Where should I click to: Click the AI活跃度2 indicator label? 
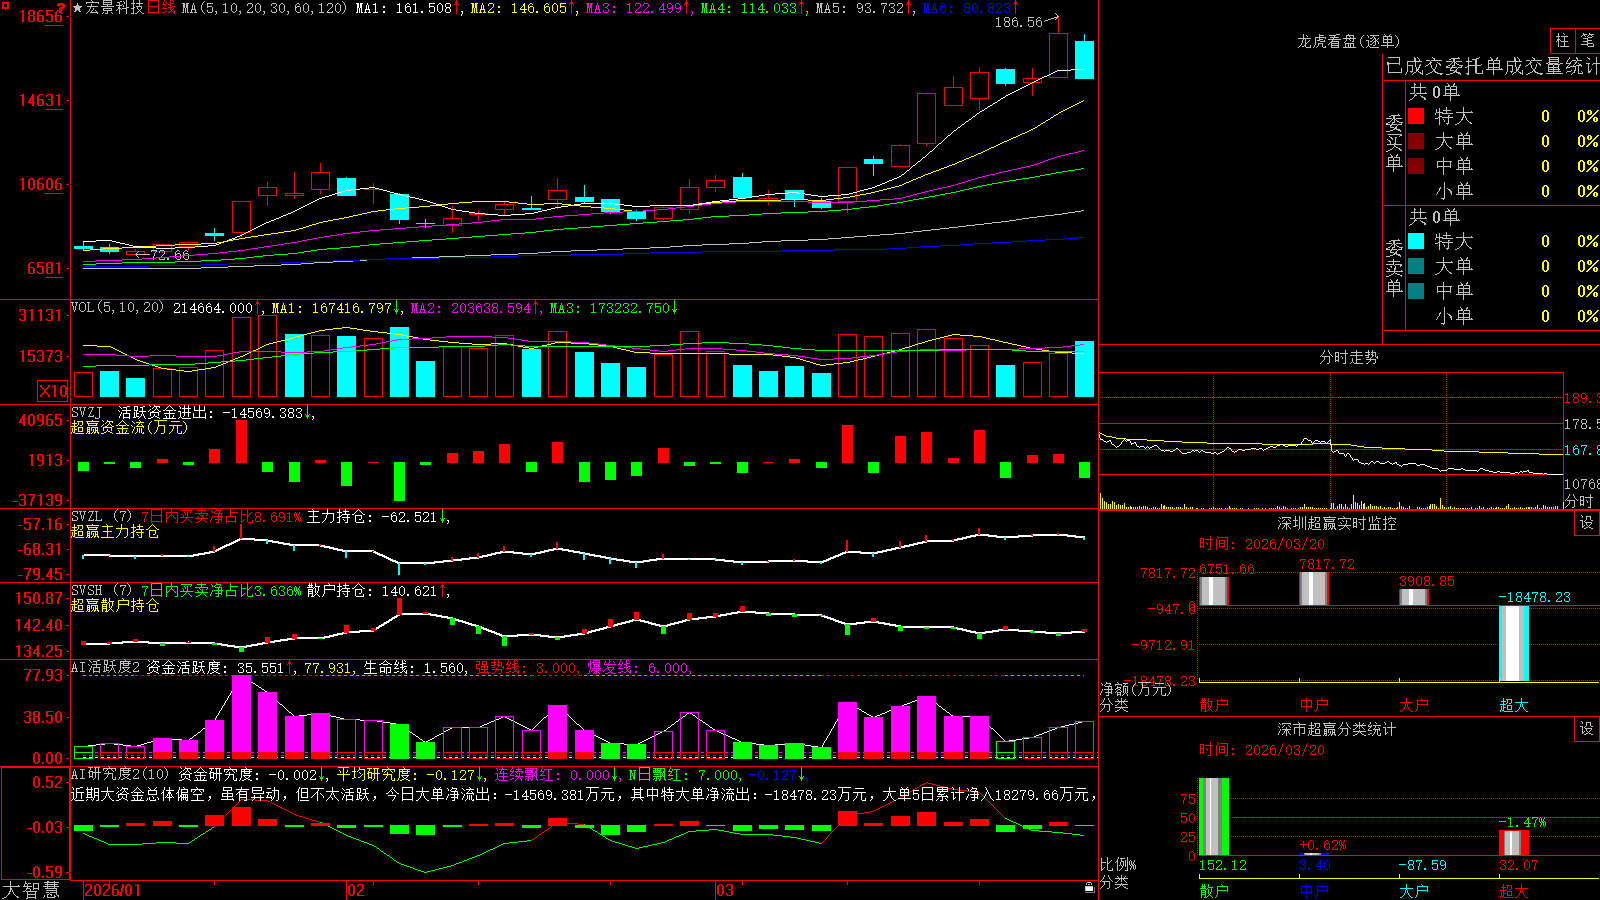(x=105, y=668)
